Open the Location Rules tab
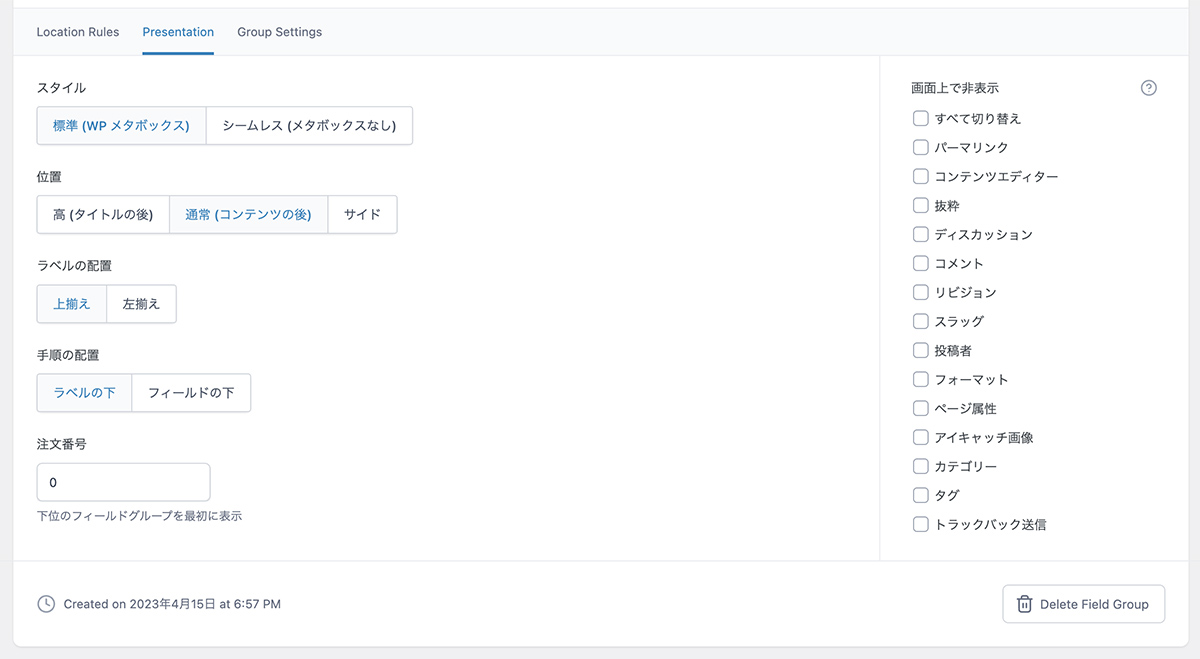Viewport: 1200px width, 659px height. [x=78, y=32]
